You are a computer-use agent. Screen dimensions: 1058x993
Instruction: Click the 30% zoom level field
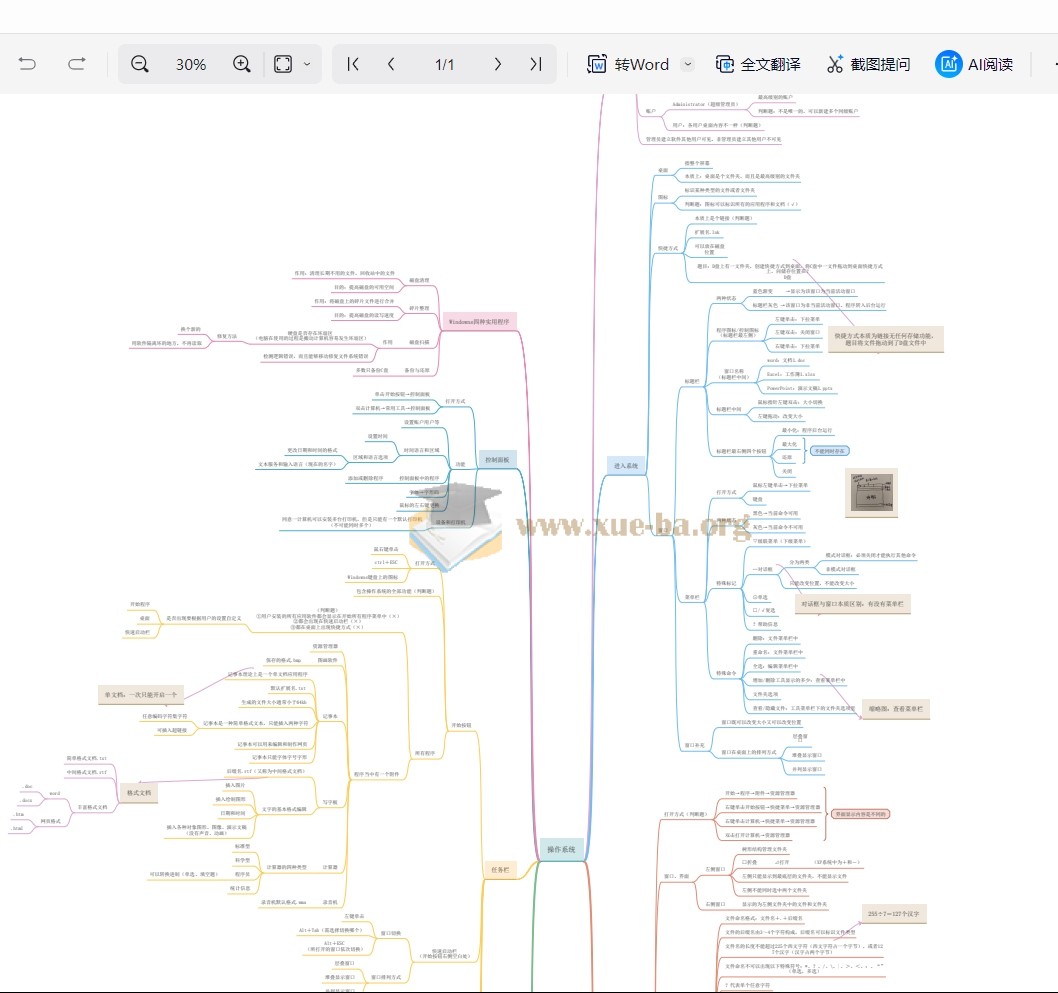pyautogui.click(x=191, y=64)
